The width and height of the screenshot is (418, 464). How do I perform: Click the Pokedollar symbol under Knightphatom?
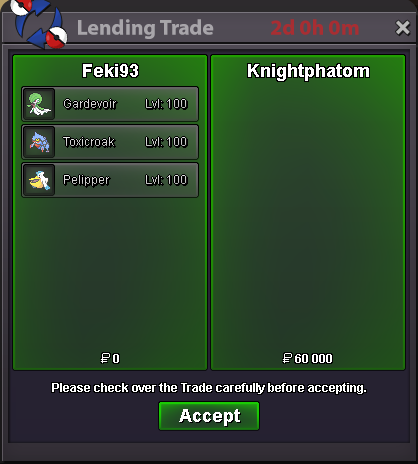pyautogui.click(x=287, y=358)
